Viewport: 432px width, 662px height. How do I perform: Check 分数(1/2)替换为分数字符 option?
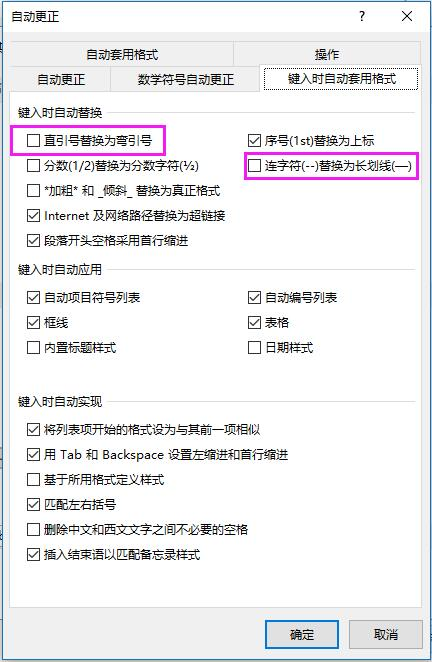(33, 166)
